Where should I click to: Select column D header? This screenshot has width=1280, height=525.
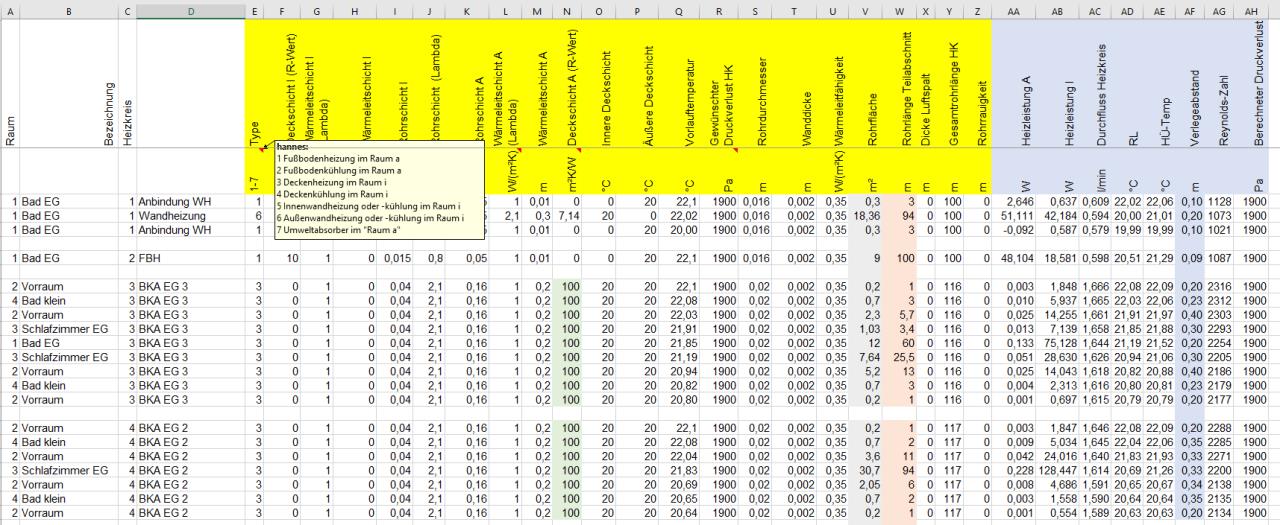(x=191, y=10)
